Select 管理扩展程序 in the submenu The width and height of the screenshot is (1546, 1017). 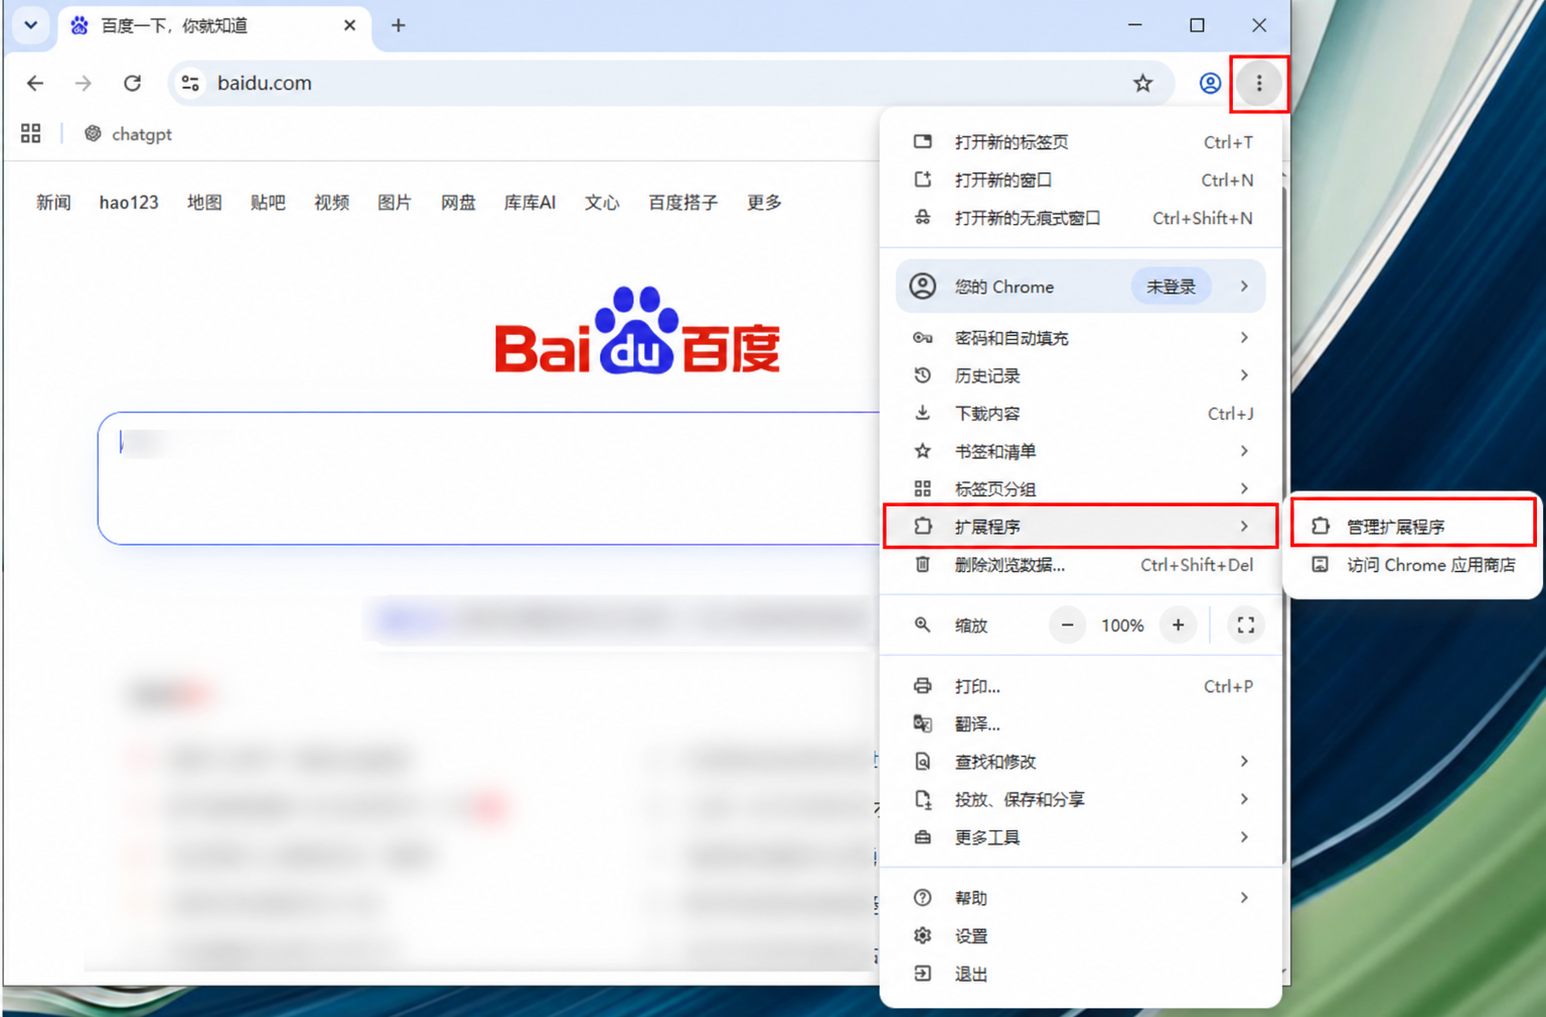(1413, 526)
